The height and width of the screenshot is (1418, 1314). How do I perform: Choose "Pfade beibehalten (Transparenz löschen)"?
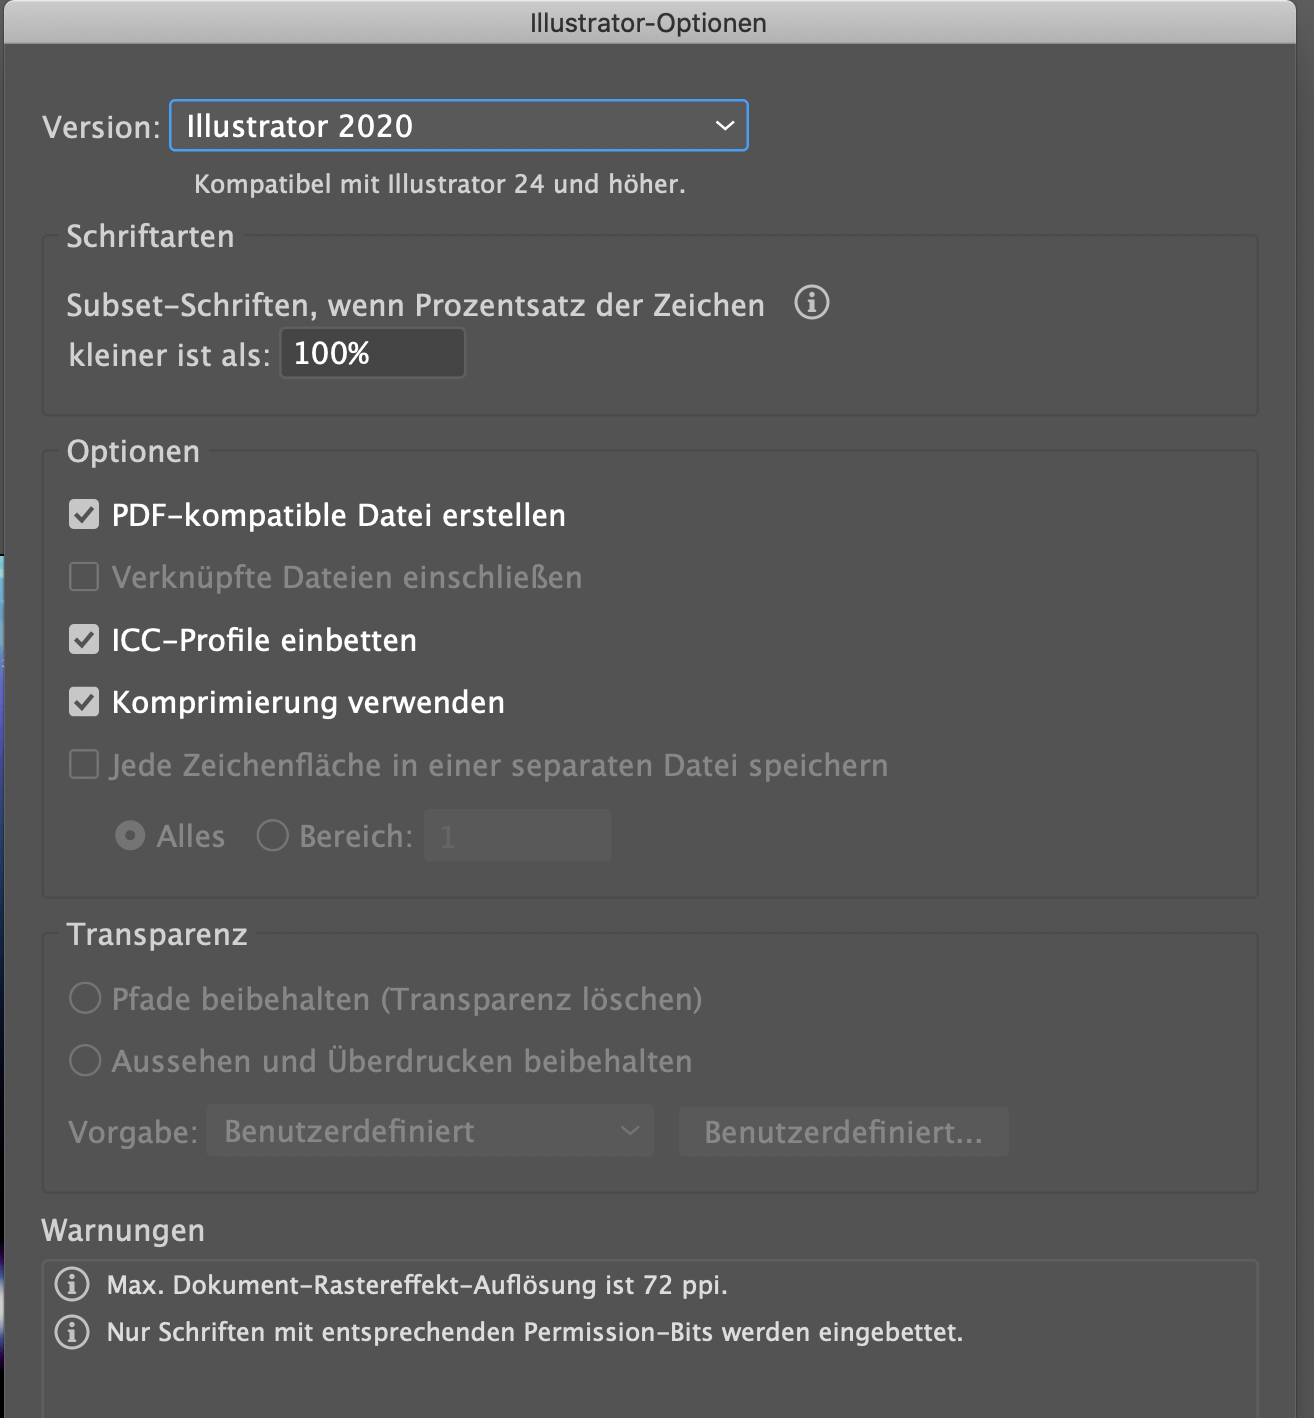pos(85,998)
